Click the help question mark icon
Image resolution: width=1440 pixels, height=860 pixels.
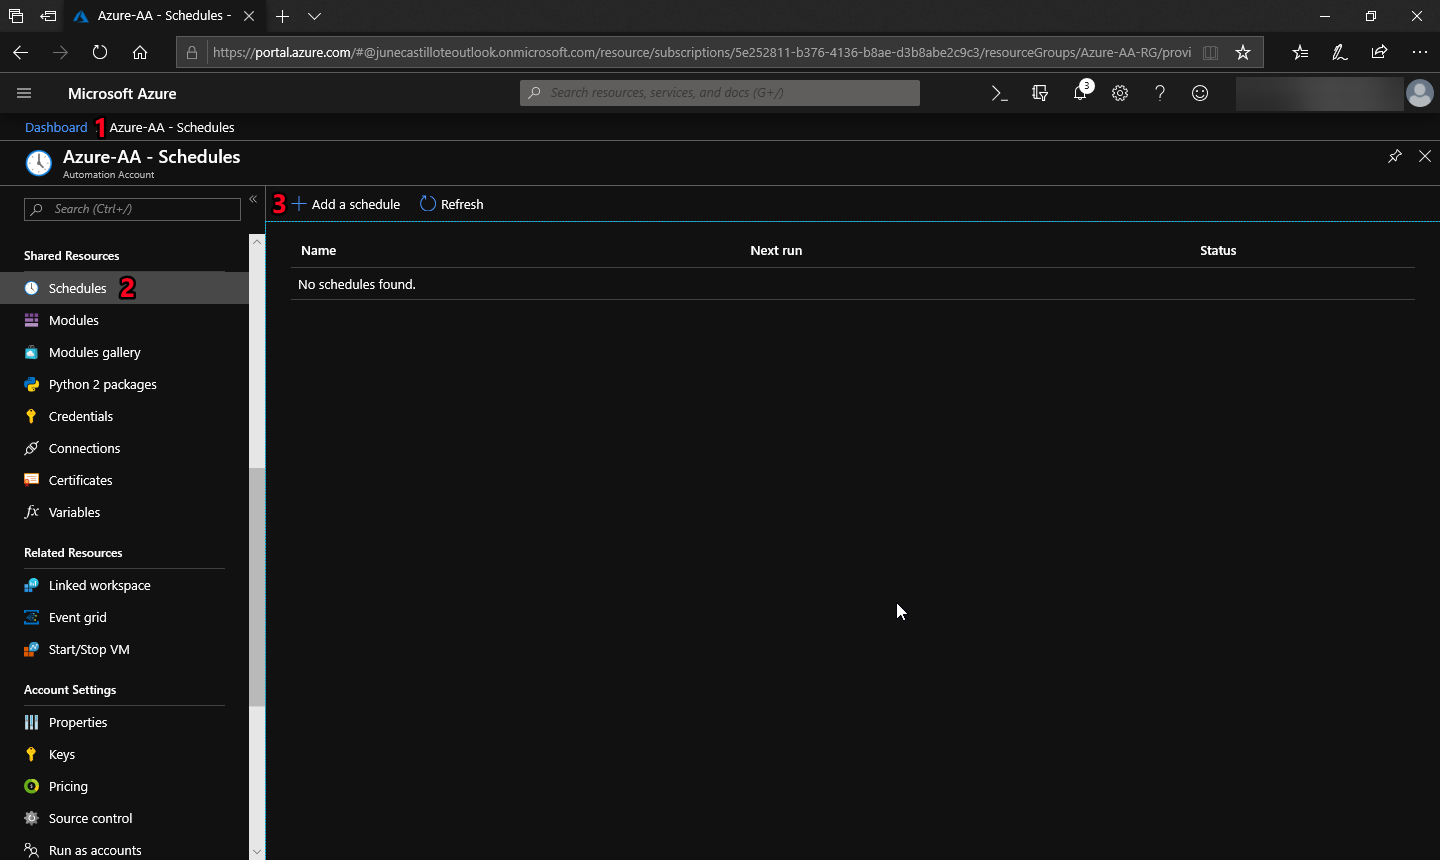1160,93
